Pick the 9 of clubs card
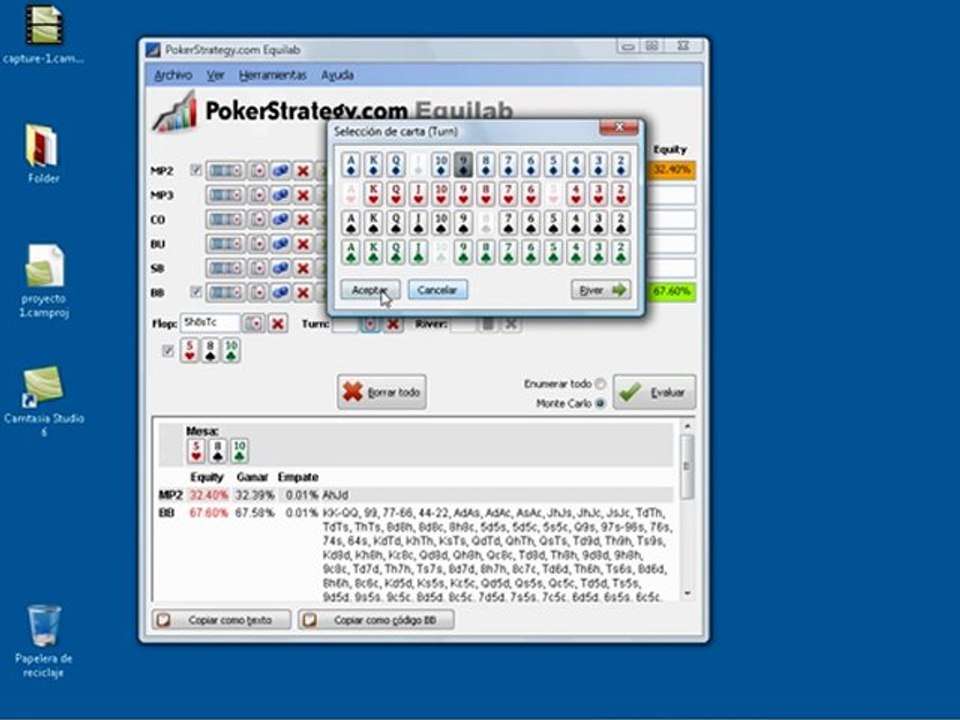This screenshot has width=960, height=720. (463, 252)
